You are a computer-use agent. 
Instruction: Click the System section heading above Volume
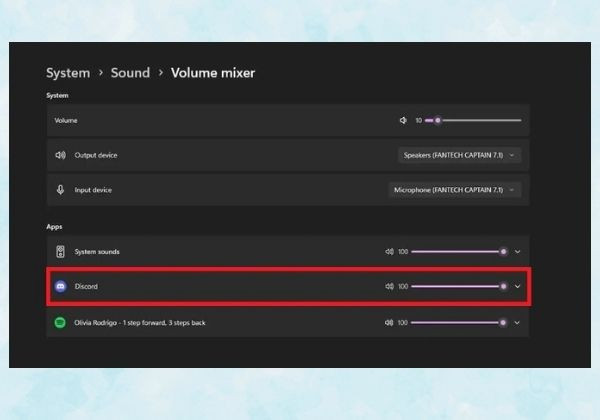point(57,95)
